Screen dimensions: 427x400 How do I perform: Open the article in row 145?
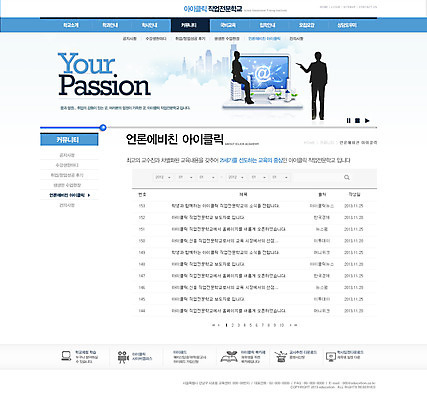click(208, 299)
